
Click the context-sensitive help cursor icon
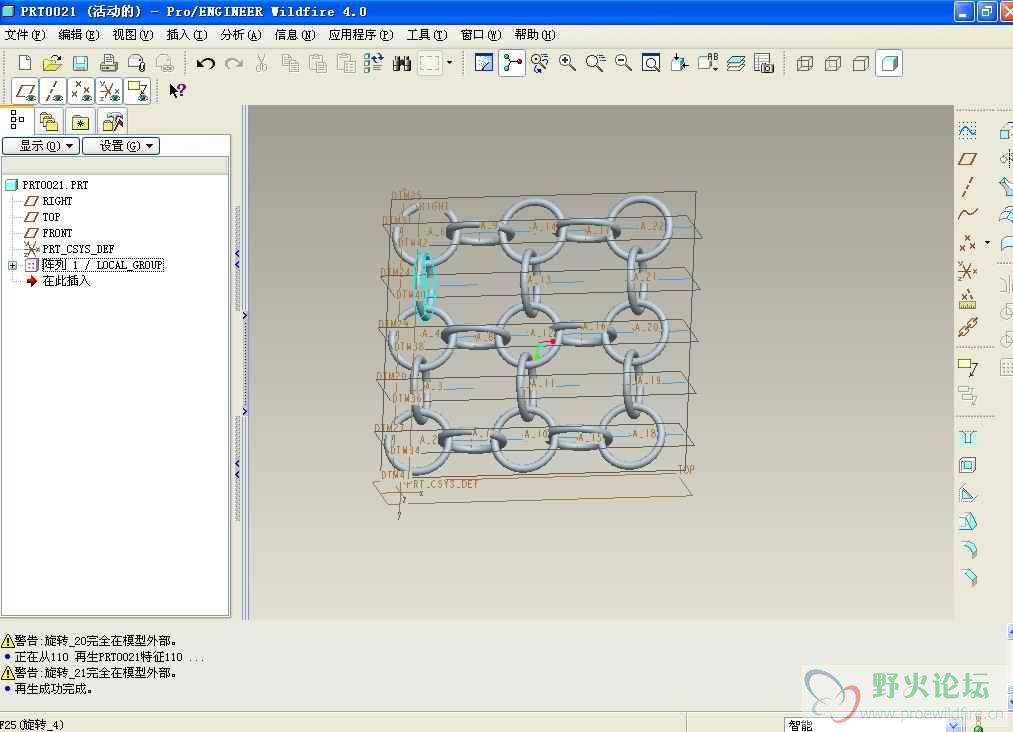click(x=177, y=90)
